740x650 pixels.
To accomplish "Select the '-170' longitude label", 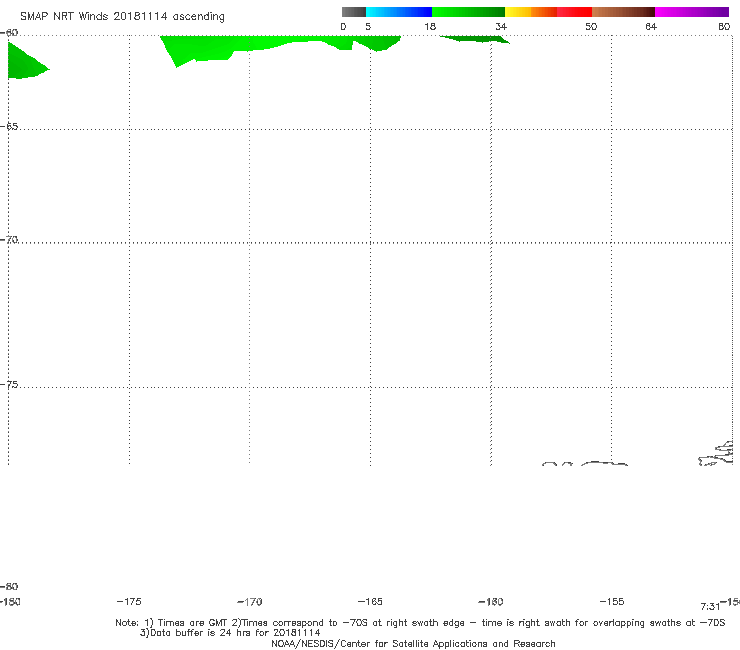I will click(x=250, y=601).
